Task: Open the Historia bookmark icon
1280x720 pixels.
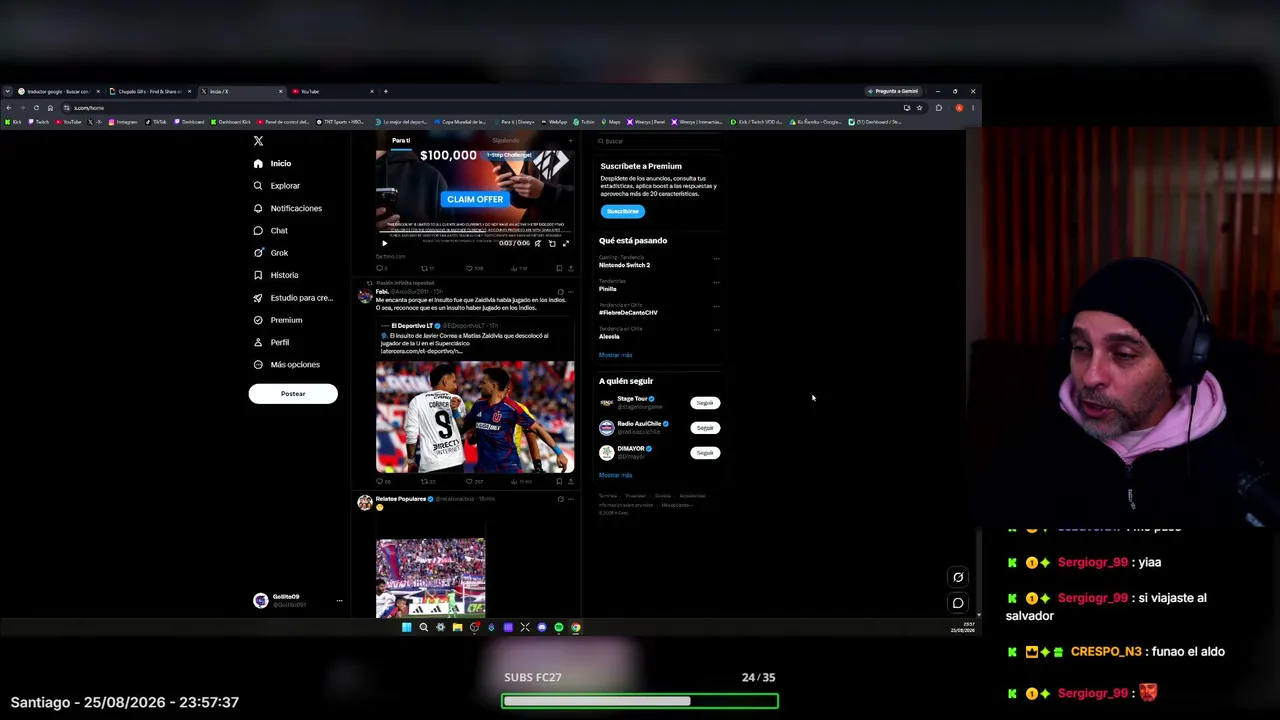Action: (258, 275)
